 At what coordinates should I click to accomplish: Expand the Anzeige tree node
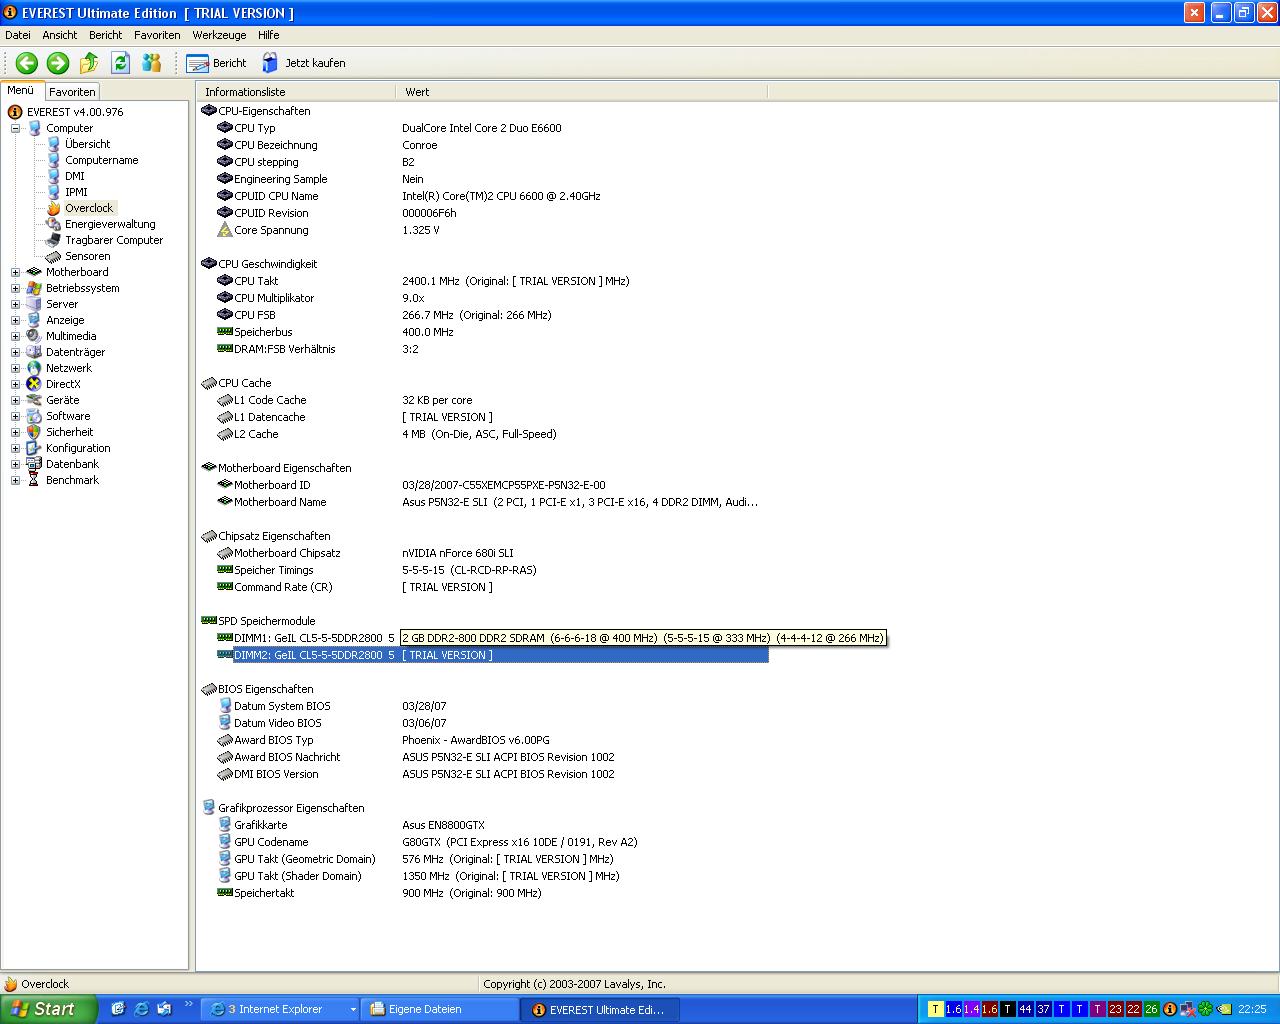pos(15,320)
